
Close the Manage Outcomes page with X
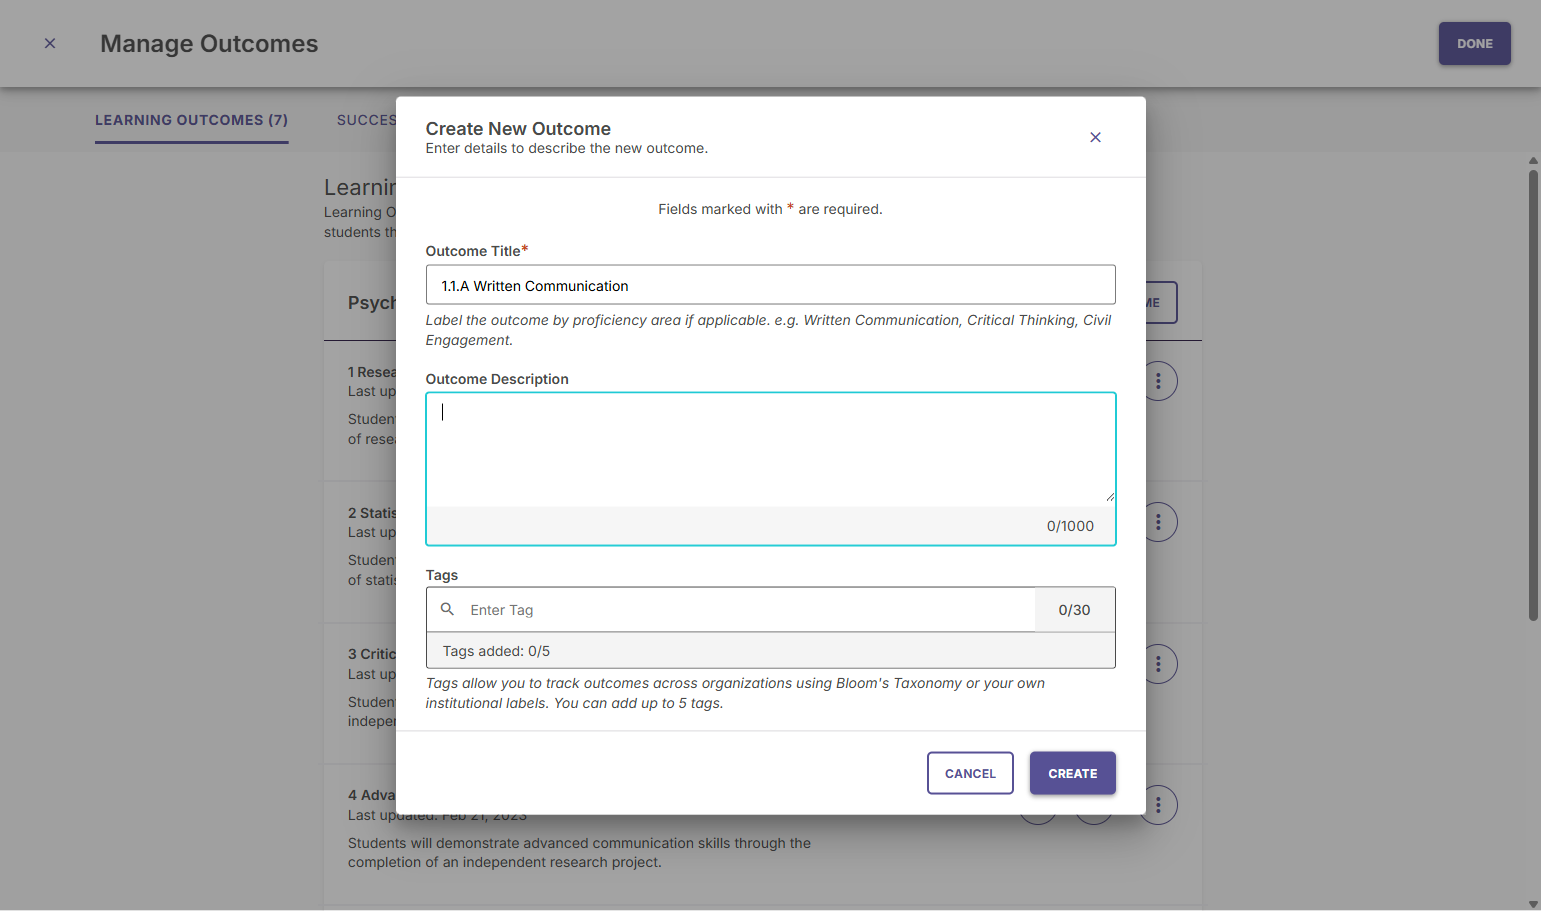coord(50,43)
